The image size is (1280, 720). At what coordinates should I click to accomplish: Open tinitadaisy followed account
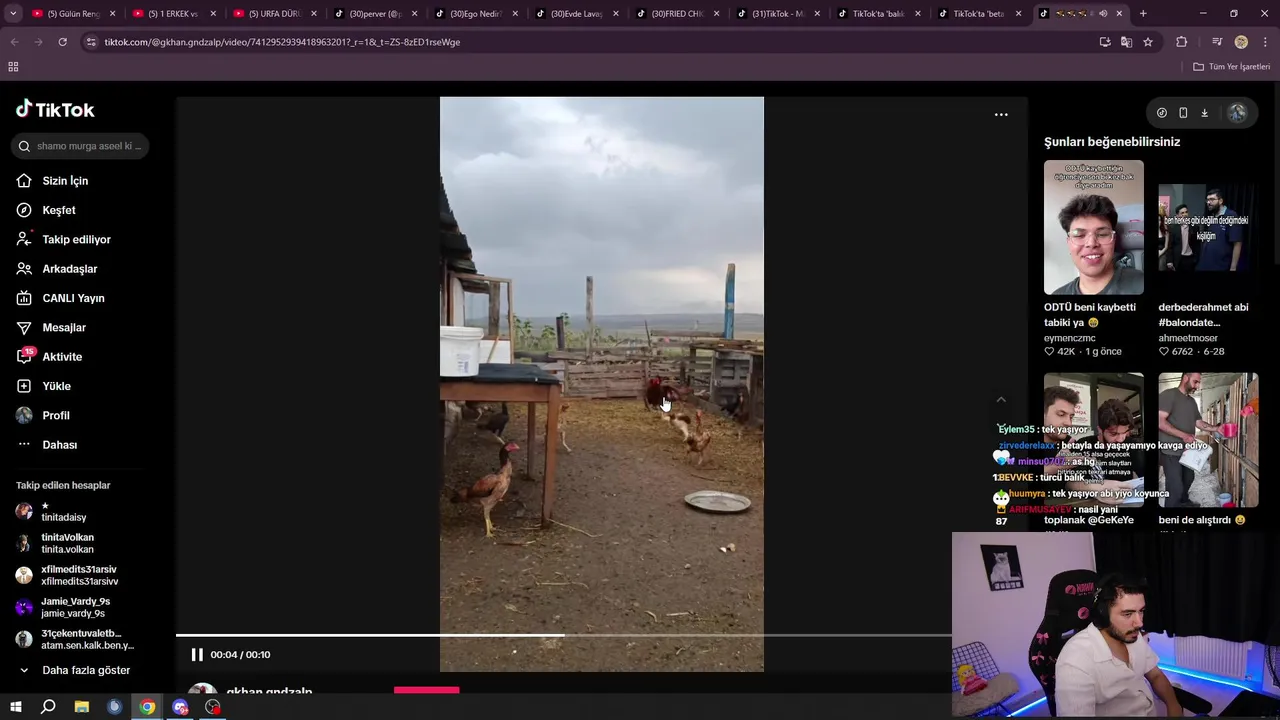tap(64, 511)
